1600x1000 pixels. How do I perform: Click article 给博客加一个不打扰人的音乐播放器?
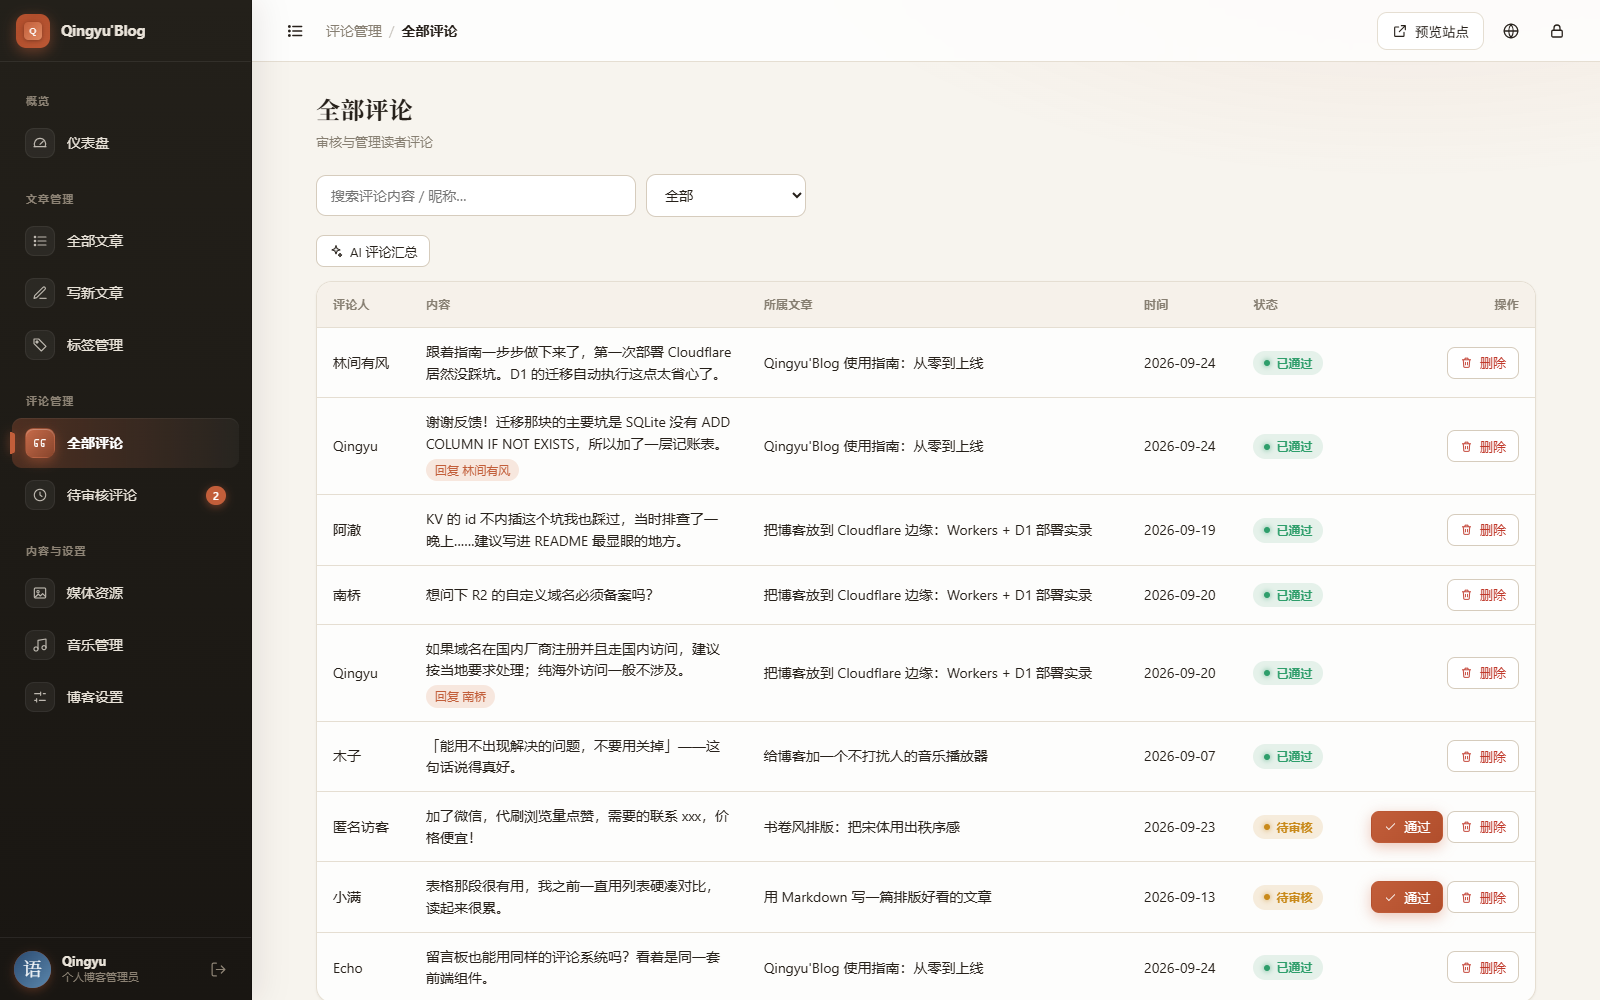(876, 756)
